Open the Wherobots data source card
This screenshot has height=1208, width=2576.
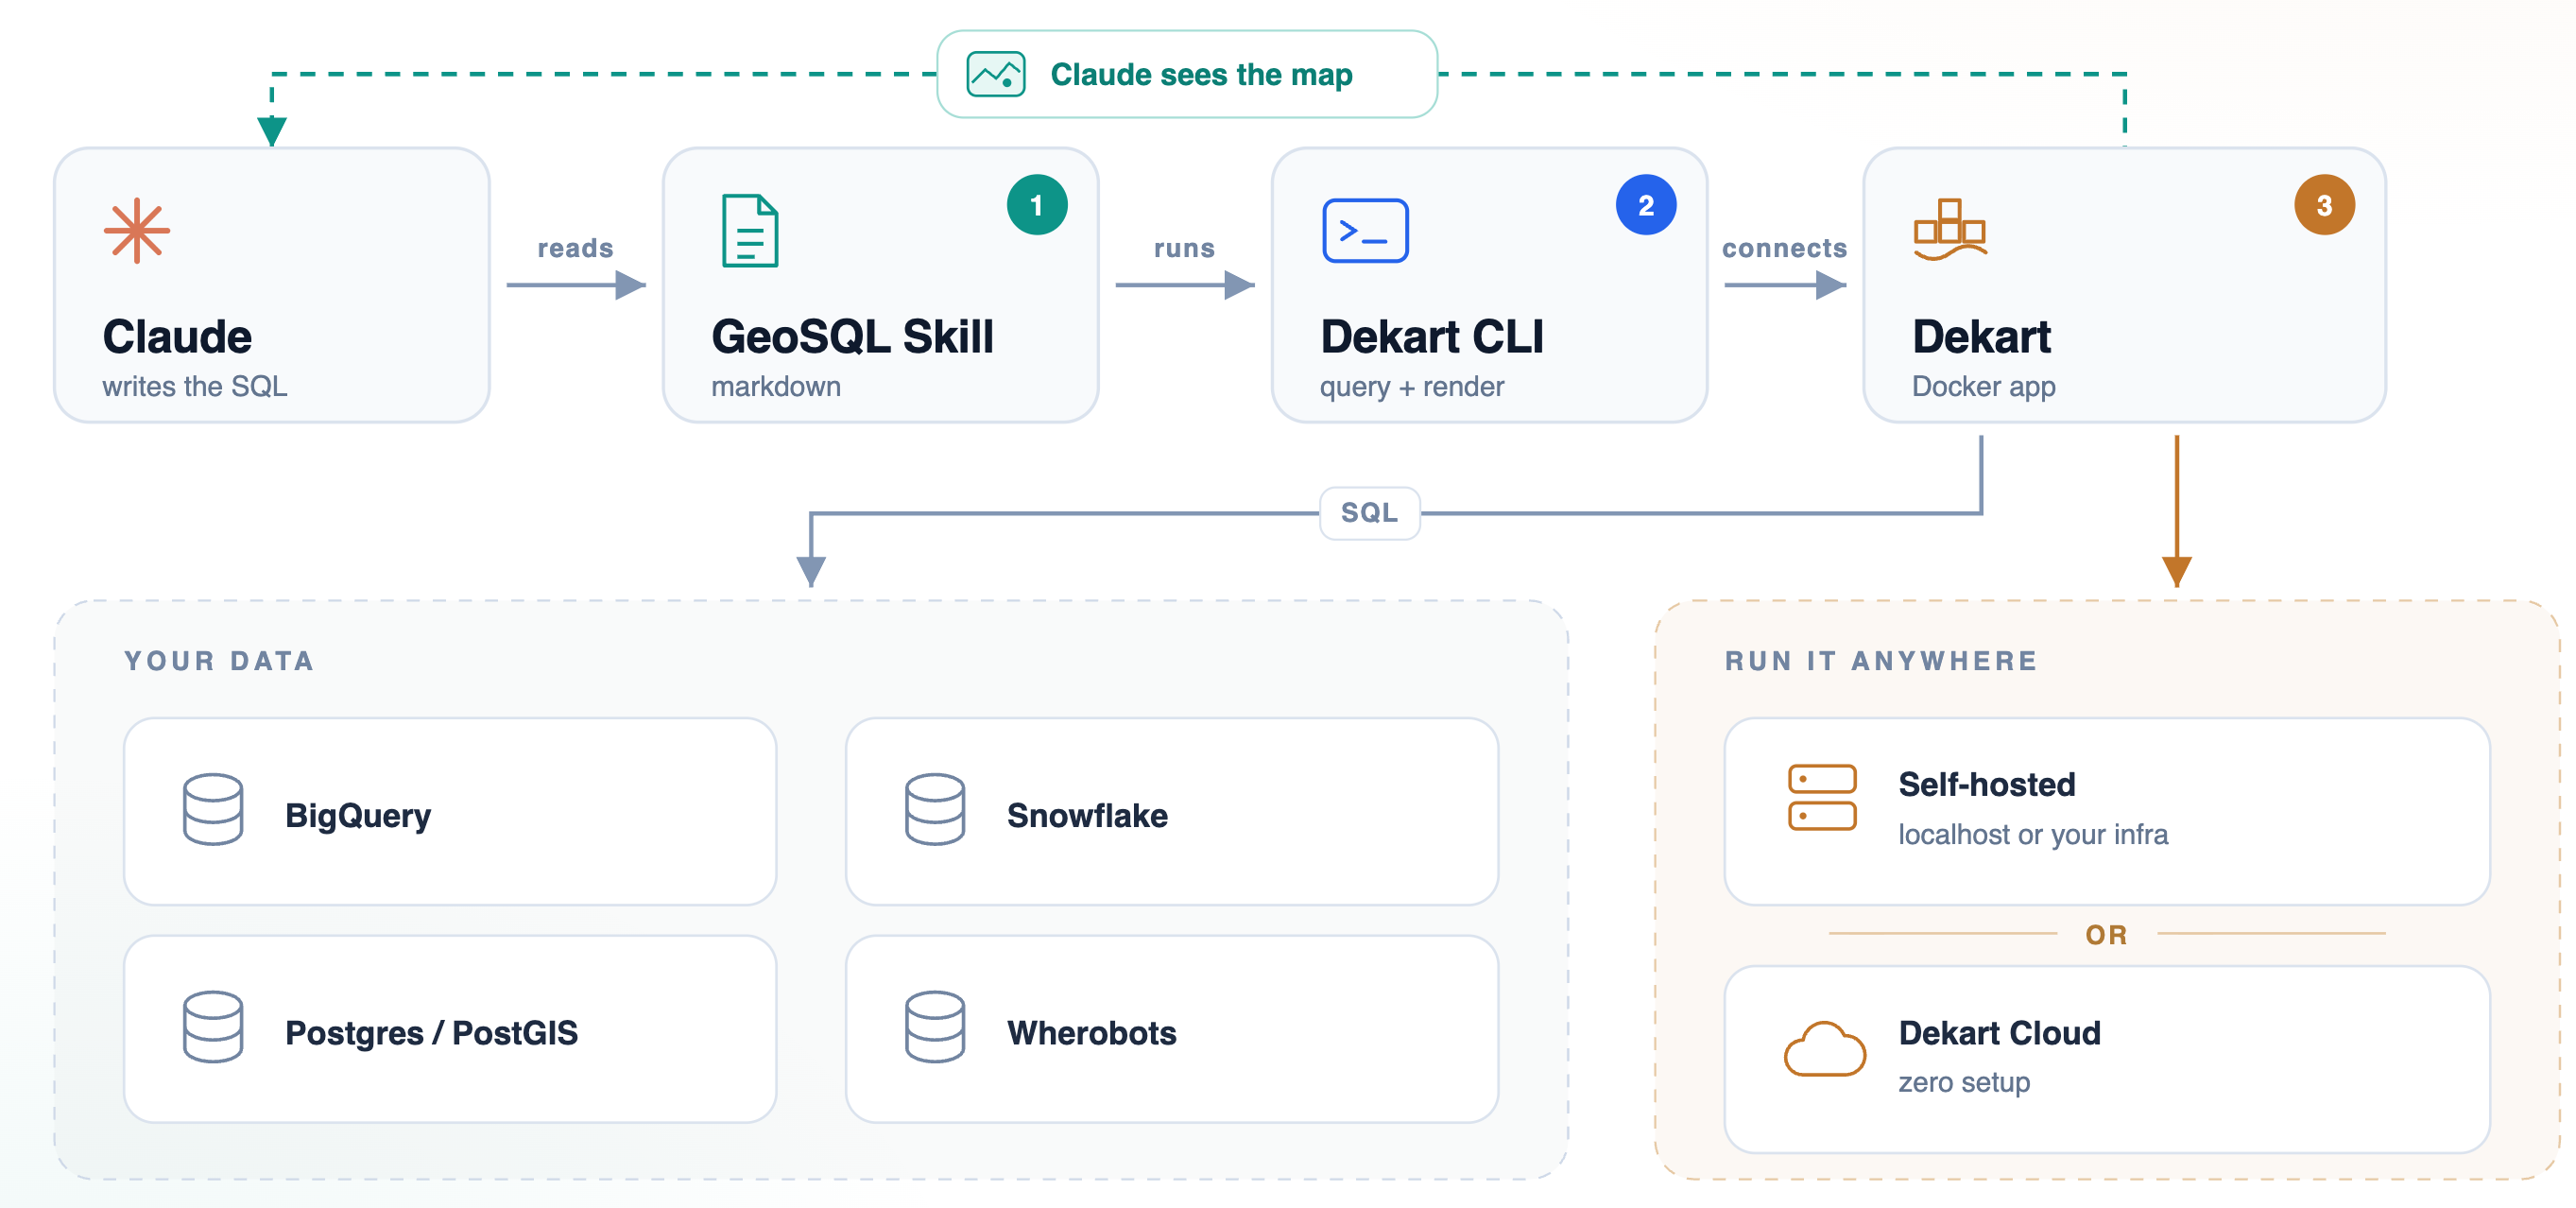tap(1172, 1029)
